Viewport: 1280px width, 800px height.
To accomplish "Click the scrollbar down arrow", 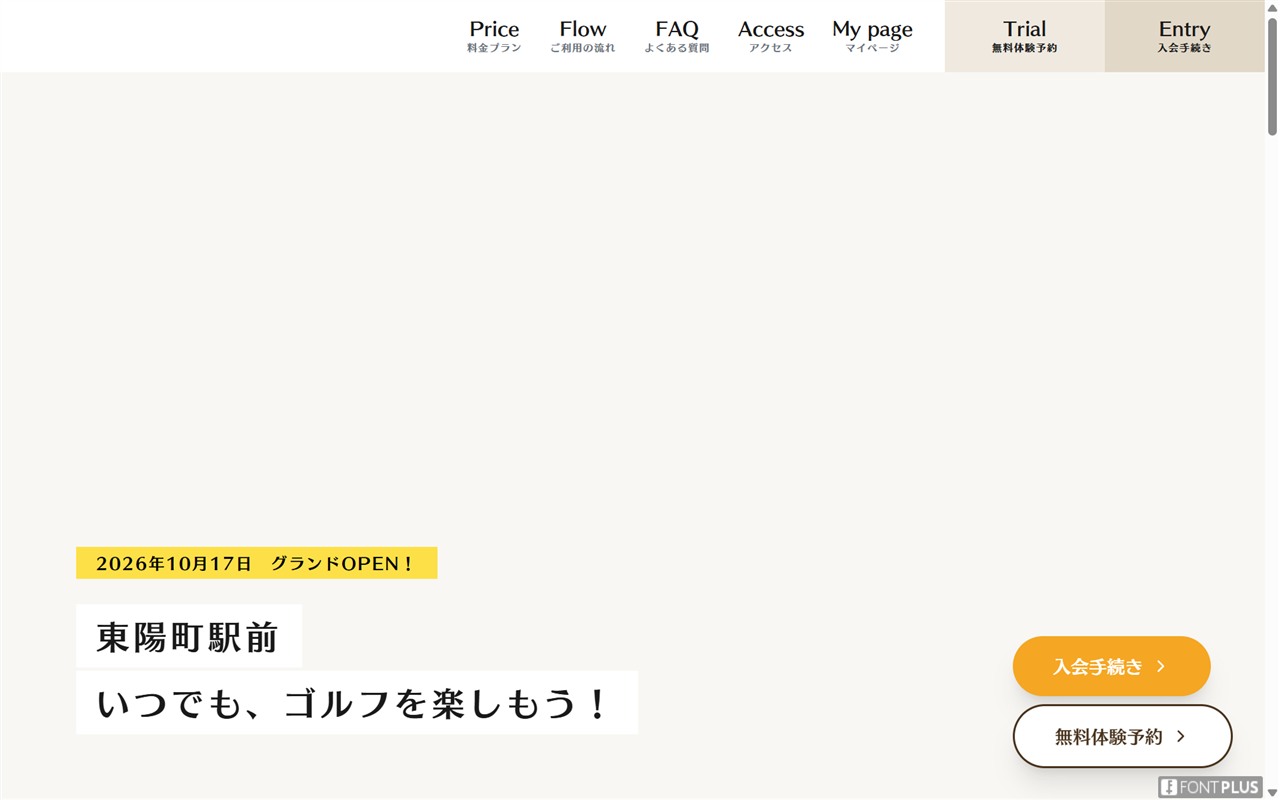I will (x=1272, y=792).
